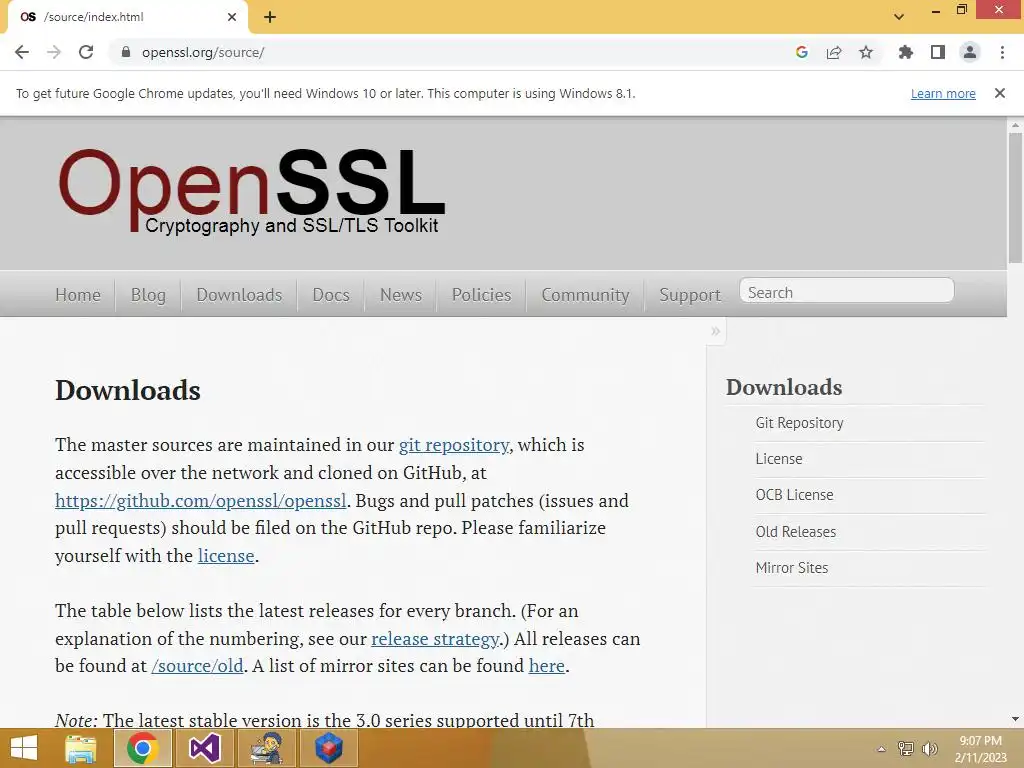Dismiss the Chrome update notification bar
This screenshot has height=768, width=1024.
point(1000,93)
